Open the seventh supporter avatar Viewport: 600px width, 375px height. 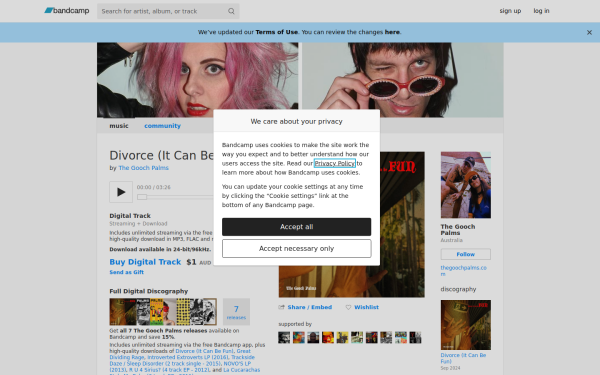(x=371, y=338)
